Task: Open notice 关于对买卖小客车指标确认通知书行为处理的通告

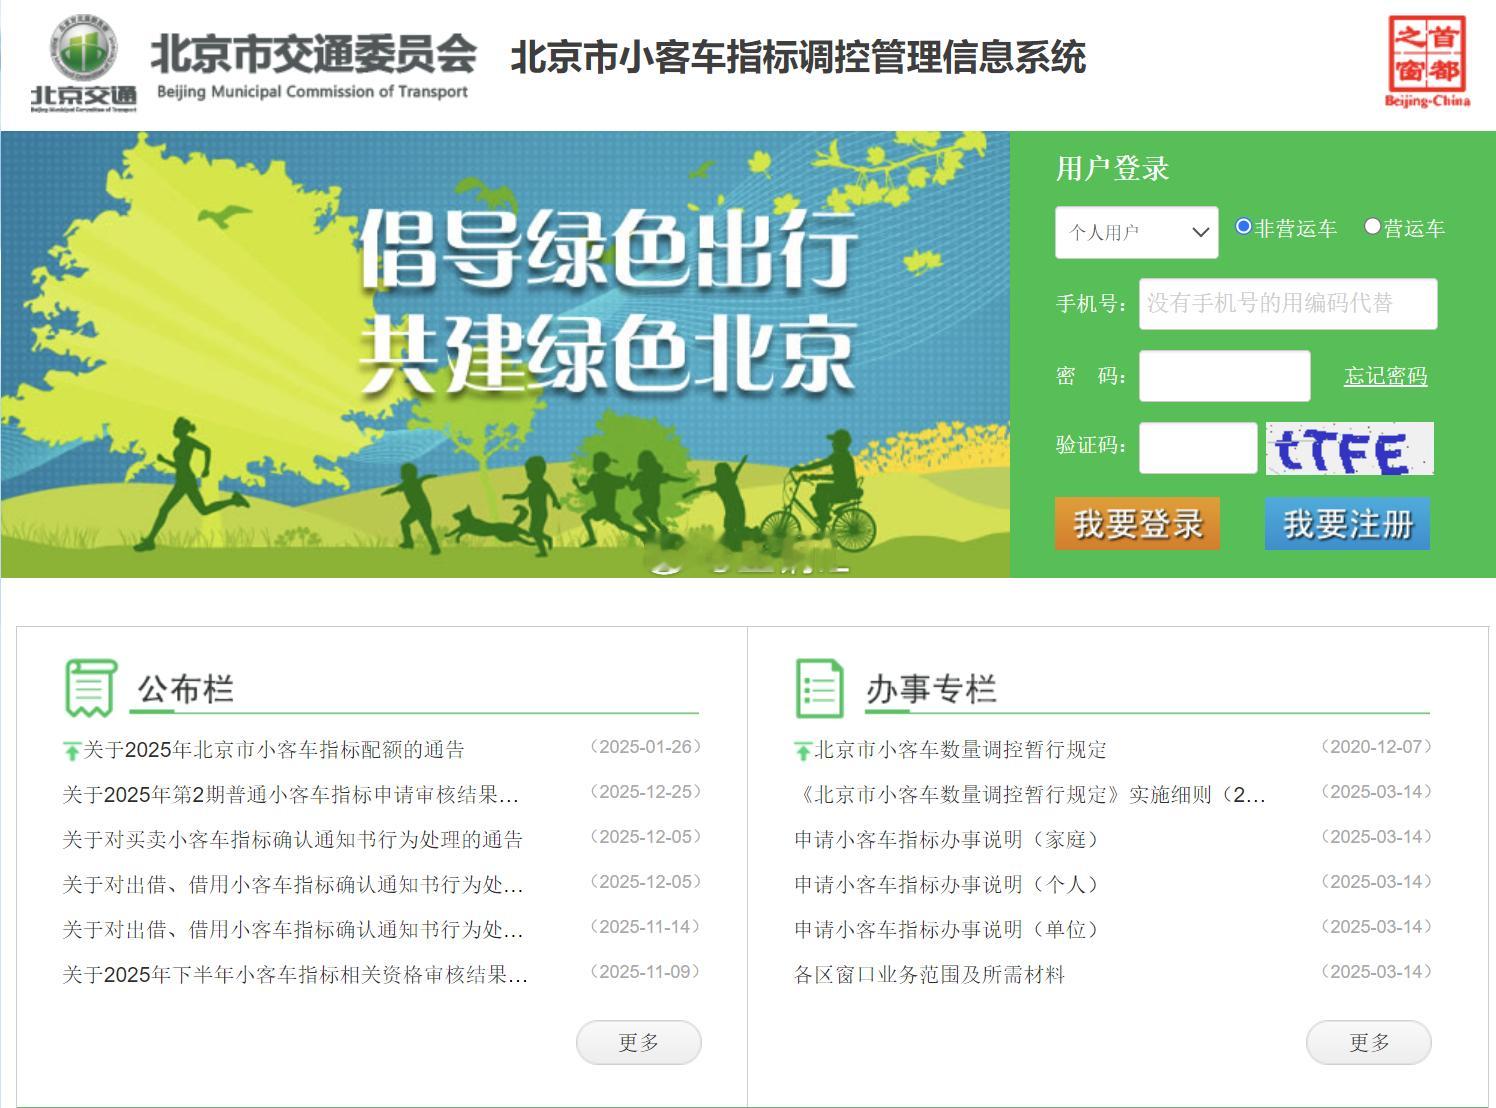Action: (293, 840)
